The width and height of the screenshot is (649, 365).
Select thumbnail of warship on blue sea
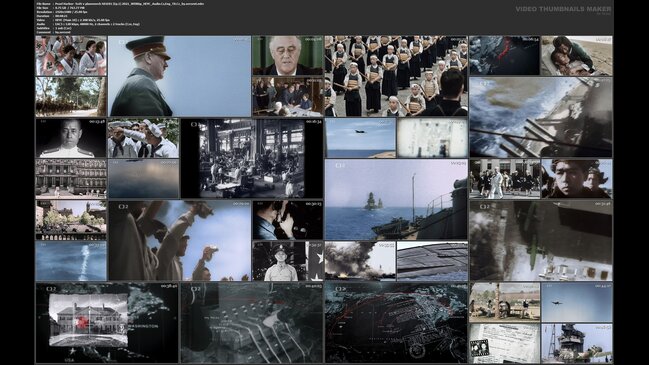[396, 199]
